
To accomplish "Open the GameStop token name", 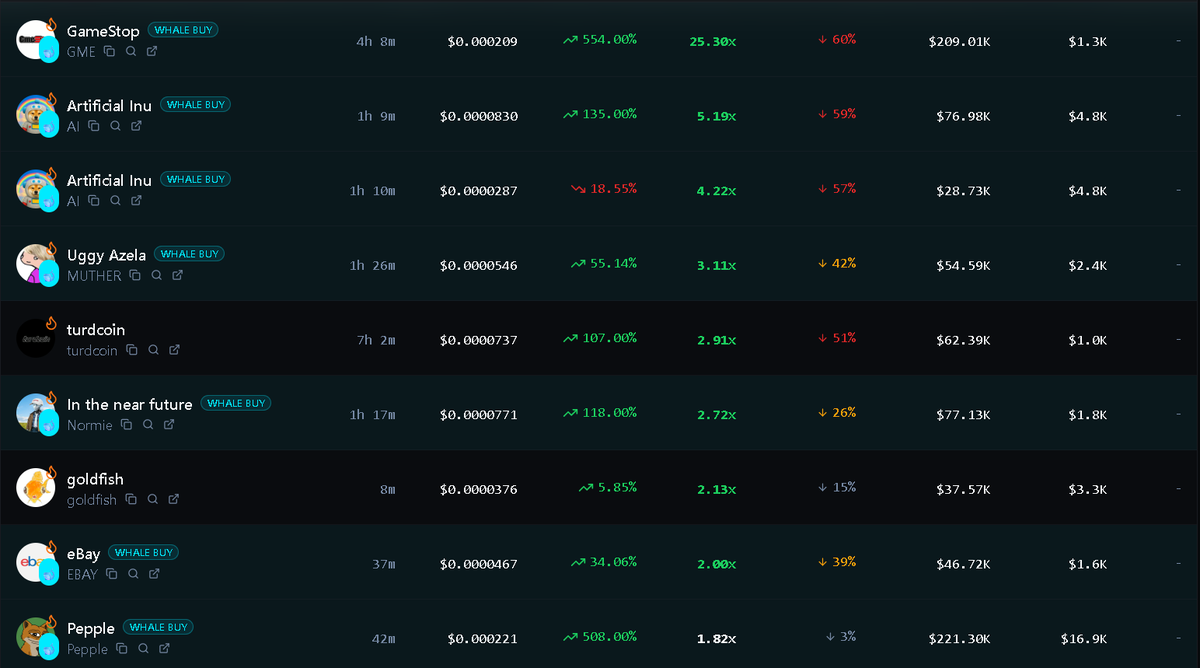I will point(103,31).
